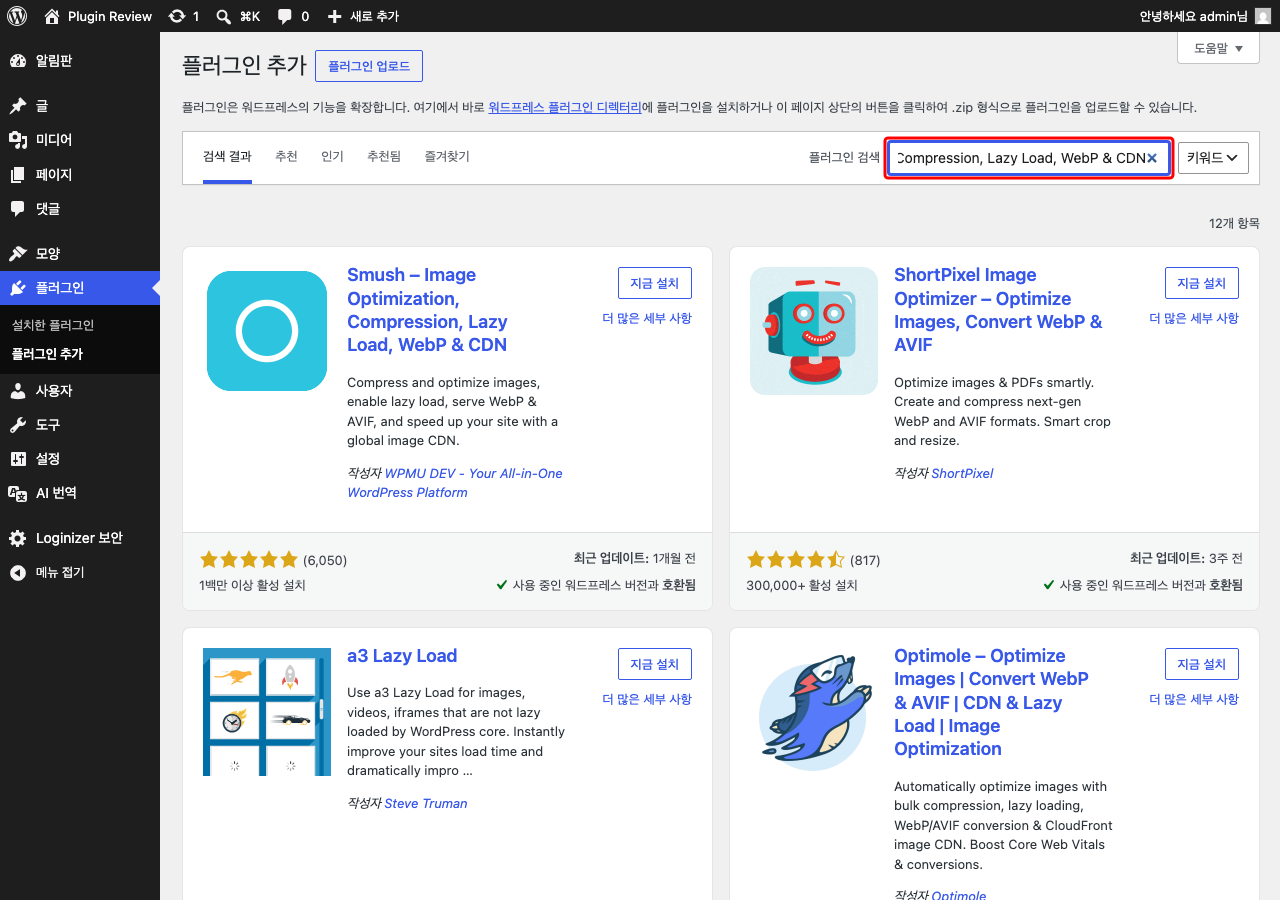Open the a3 Lazy Load title link

pyautogui.click(x=402, y=656)
